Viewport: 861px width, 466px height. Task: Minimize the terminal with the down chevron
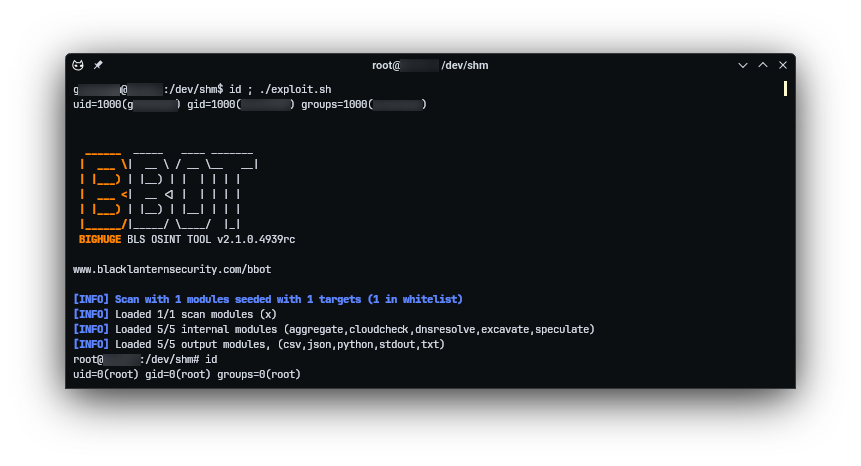[743, 65]
